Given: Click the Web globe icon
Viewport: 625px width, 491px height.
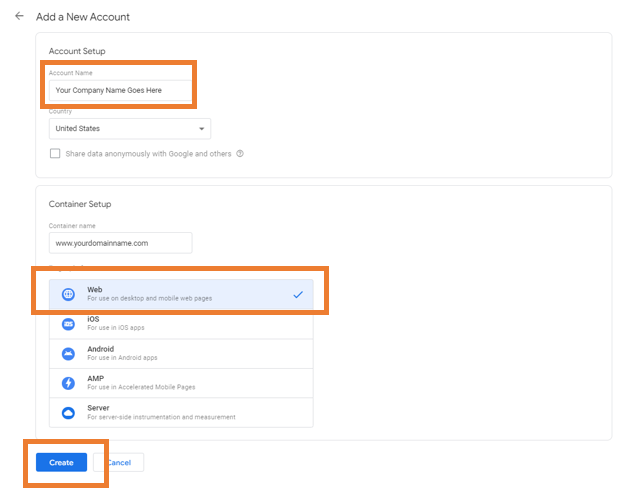Looking at the screenshot, I should point(68,294).
